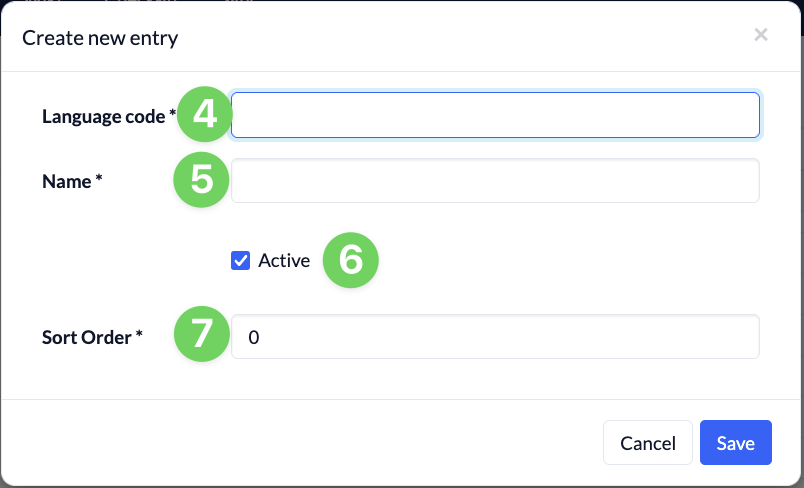Viewport: 804px width, 488px height.
Task: Click the Name field label
Action: click(x=67, y=181)
